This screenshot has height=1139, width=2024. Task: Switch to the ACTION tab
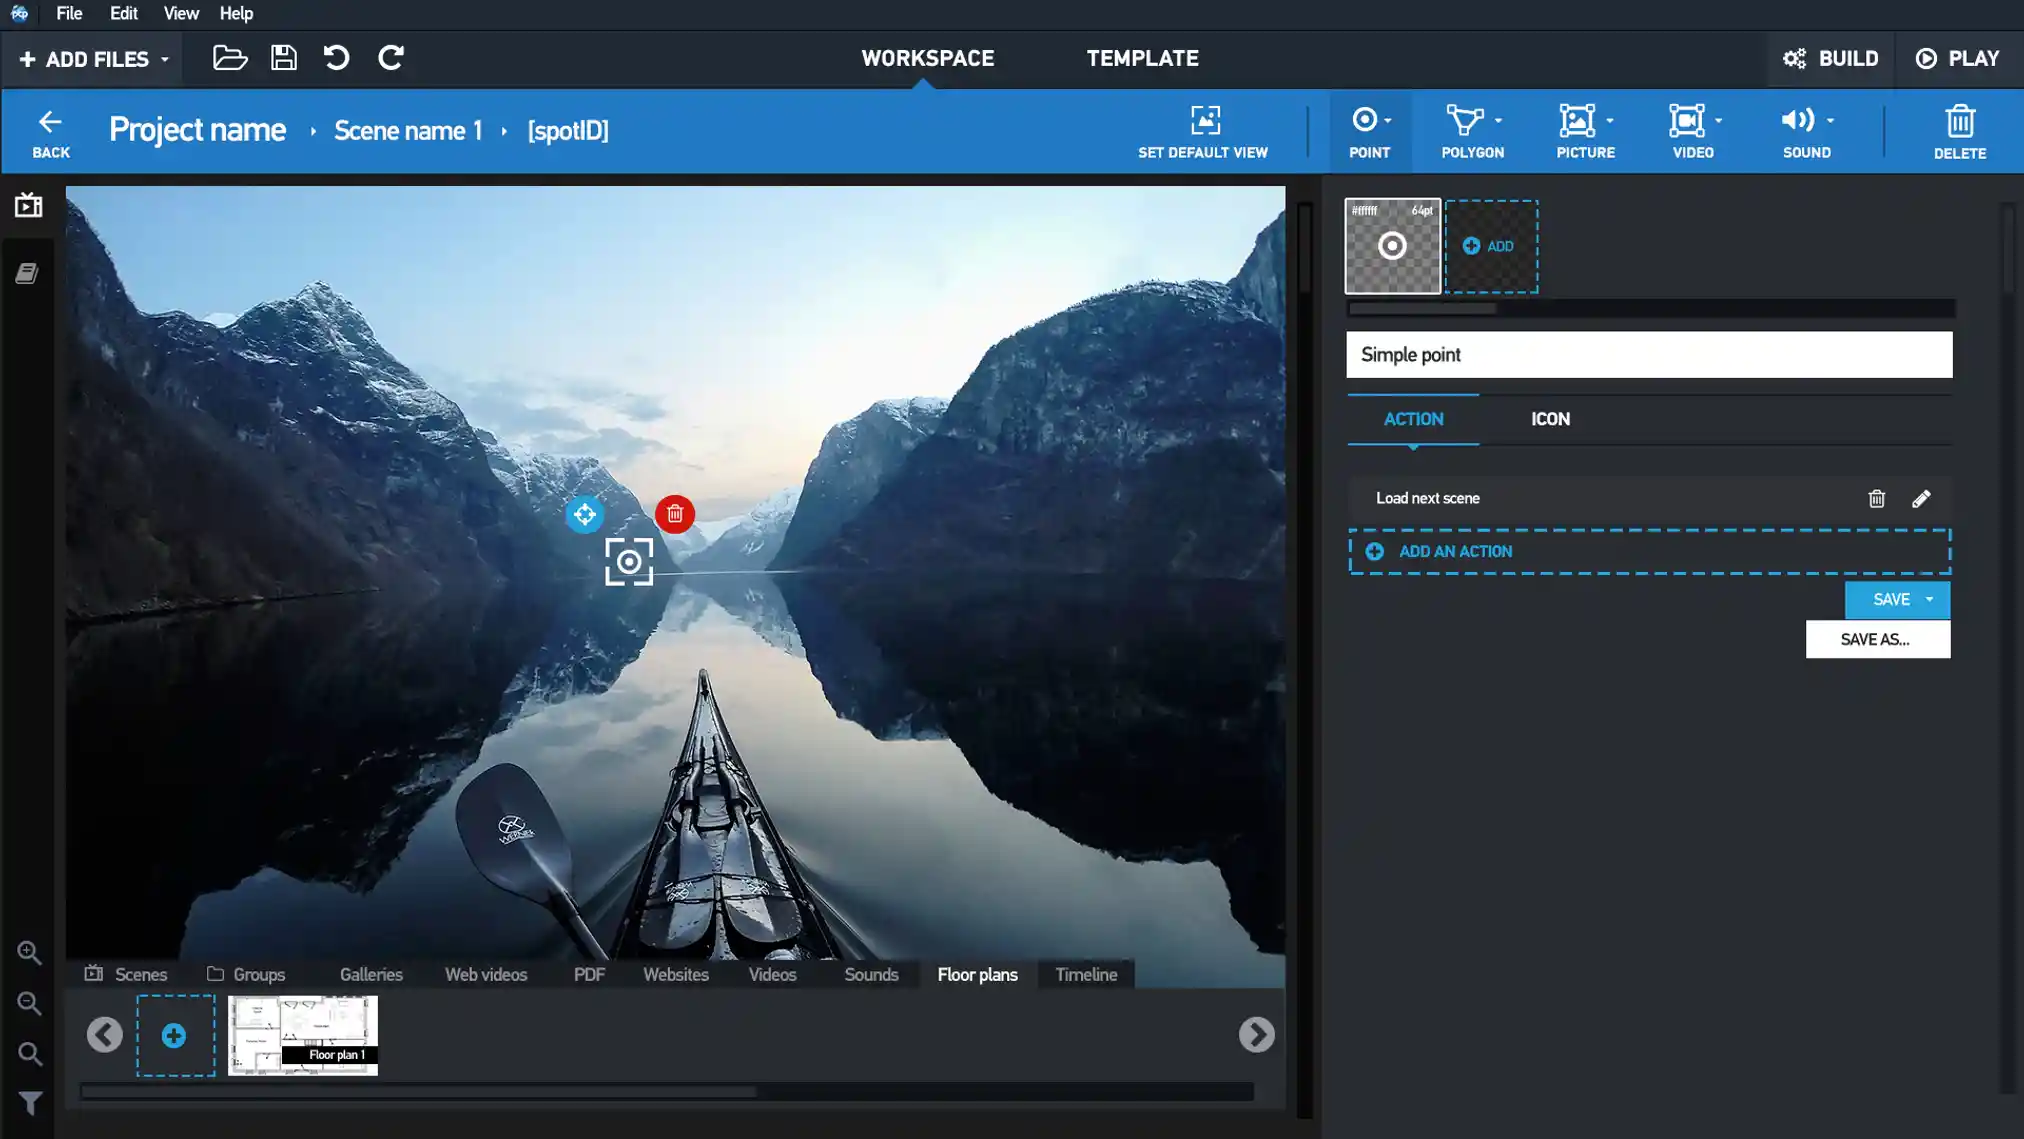1414,419
